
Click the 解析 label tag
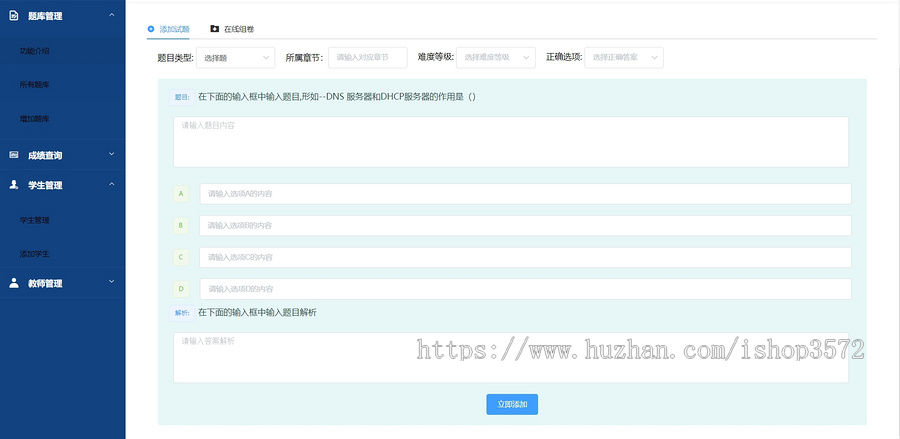pyautogui.click(x=182, y=313)
